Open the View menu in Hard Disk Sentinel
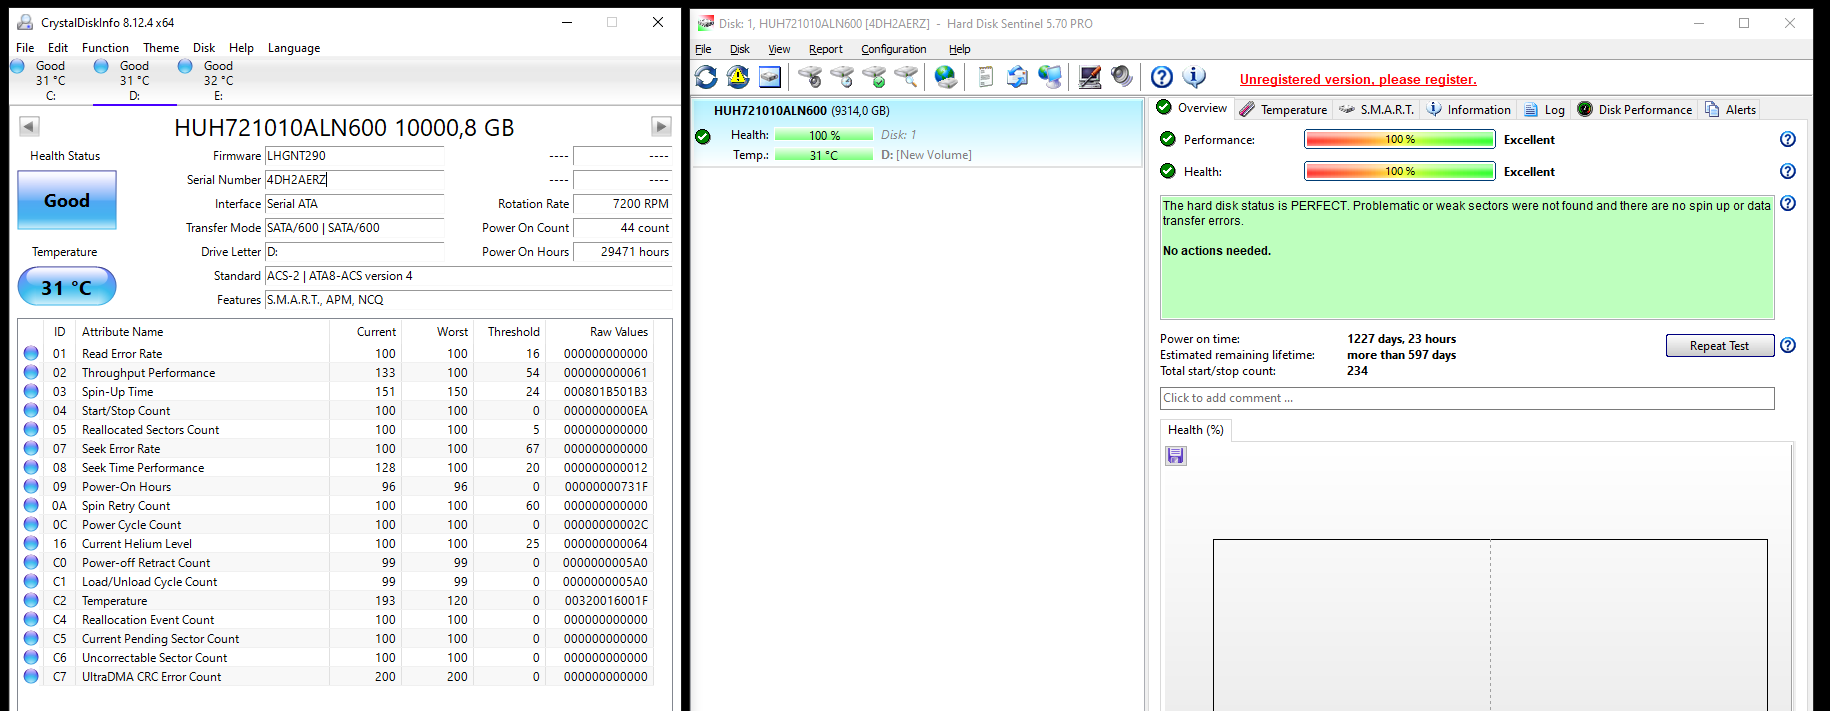Viewport: 1830px width, 711px height. 779,49
